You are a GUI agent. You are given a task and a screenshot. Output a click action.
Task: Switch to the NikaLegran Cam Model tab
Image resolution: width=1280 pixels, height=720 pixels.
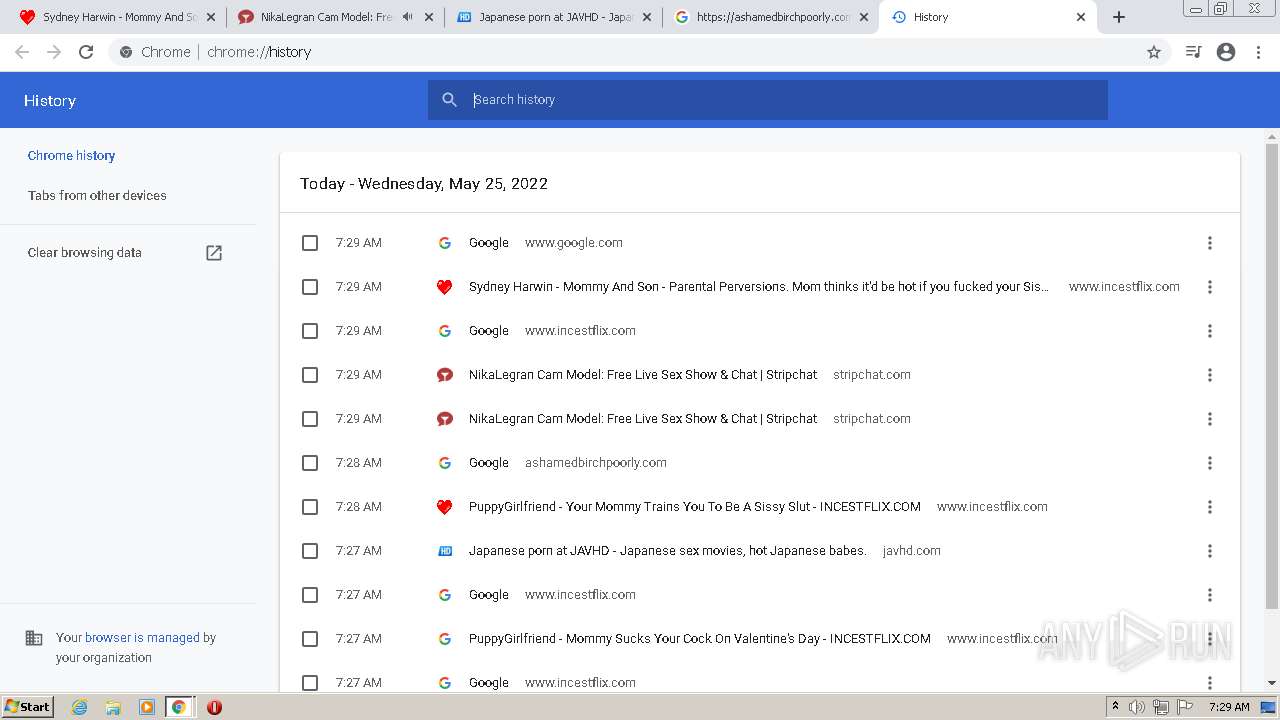pyautogui.click(x=335, y=17)
